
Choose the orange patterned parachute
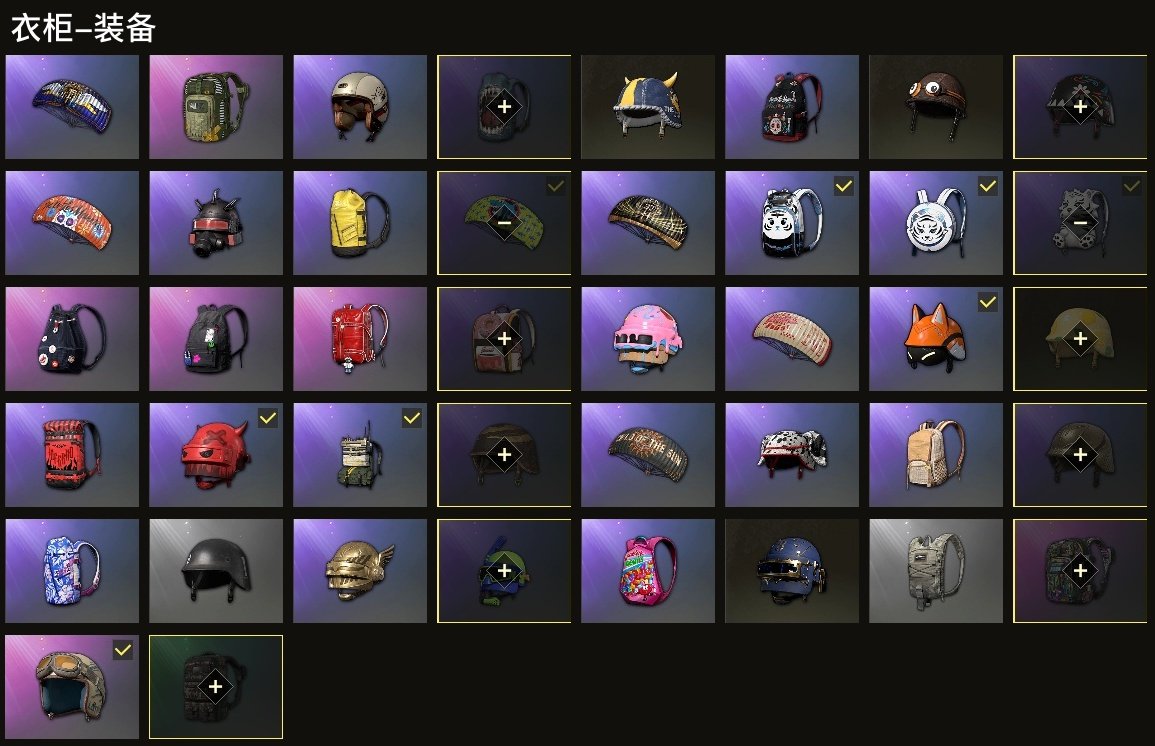coord(71,222)
